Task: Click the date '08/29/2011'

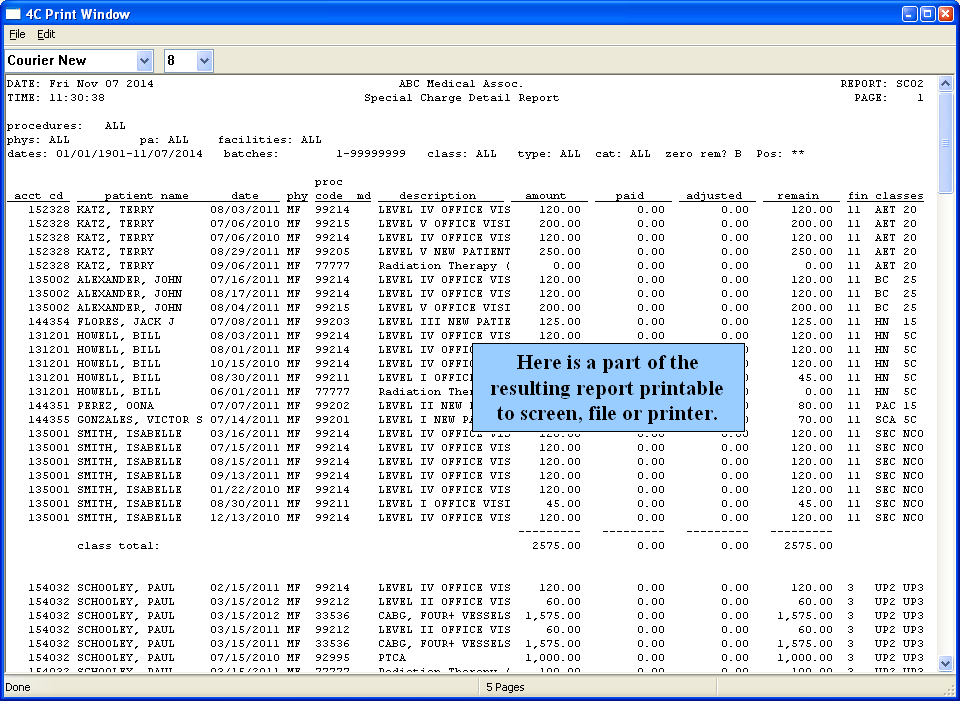Action: coord(245,252)
